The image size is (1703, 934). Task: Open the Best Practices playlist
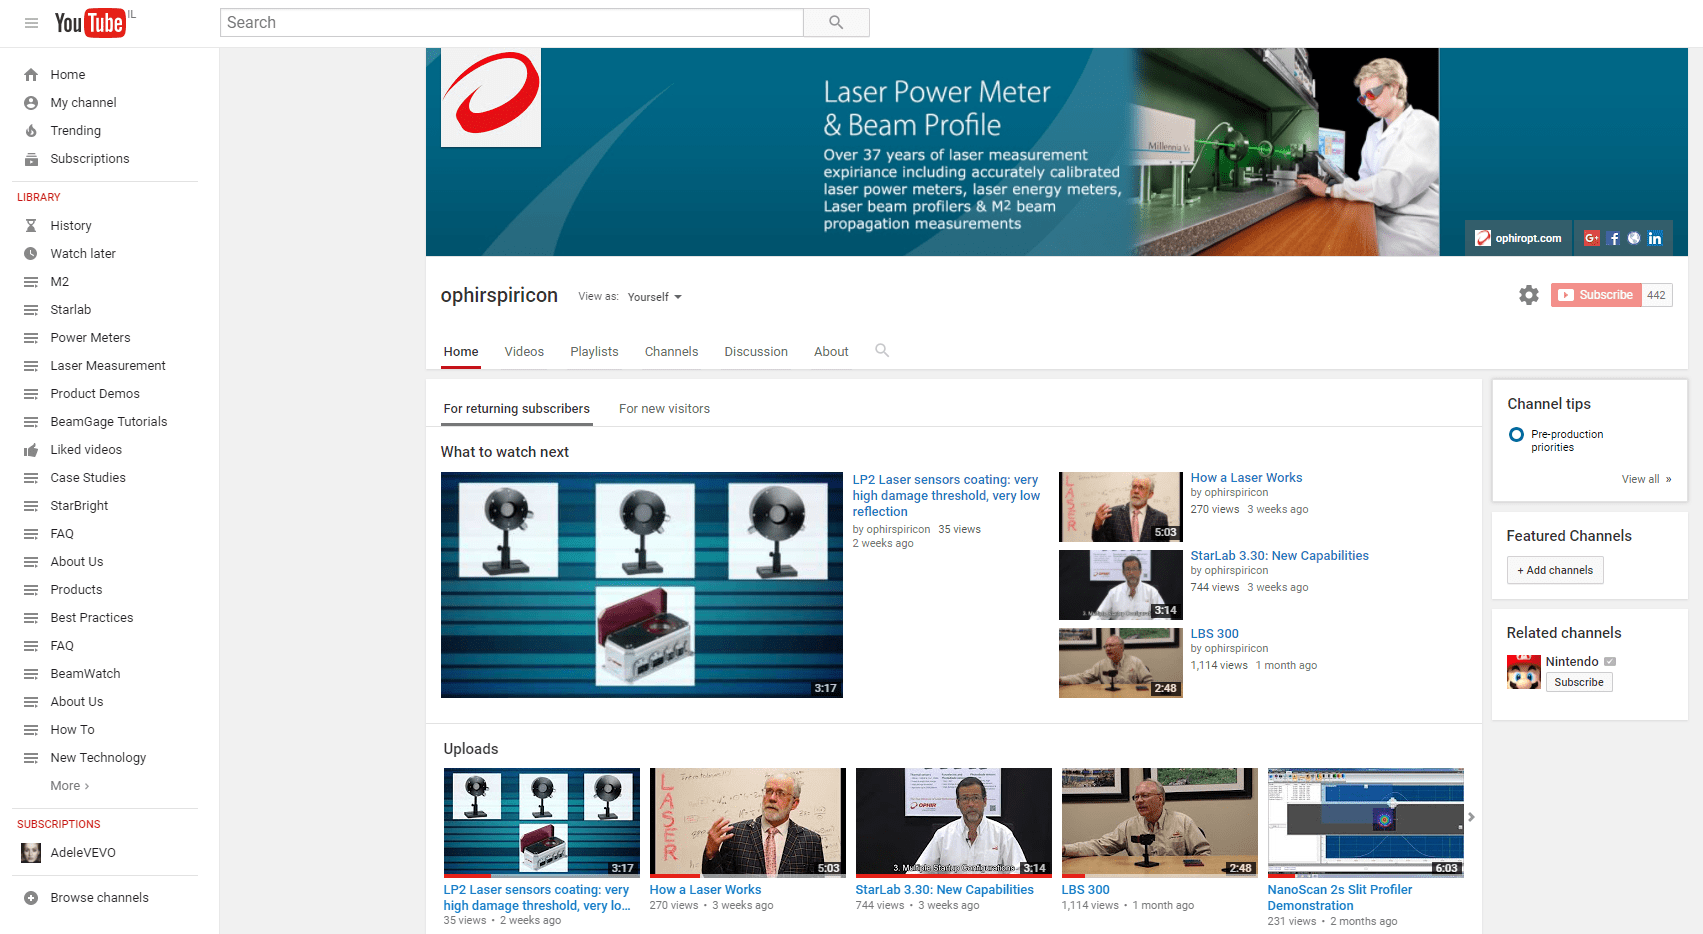92,618
